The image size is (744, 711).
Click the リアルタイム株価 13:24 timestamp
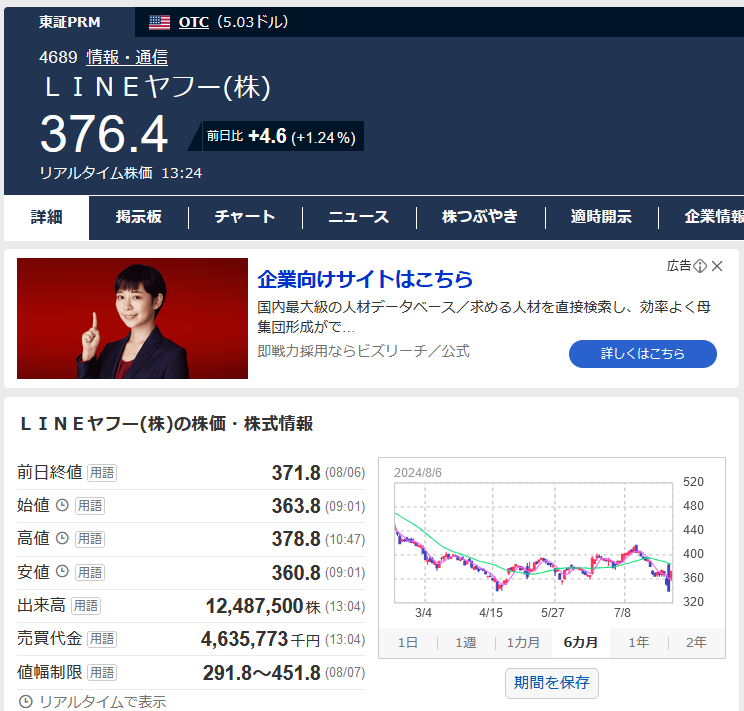[x=121, y=173]
